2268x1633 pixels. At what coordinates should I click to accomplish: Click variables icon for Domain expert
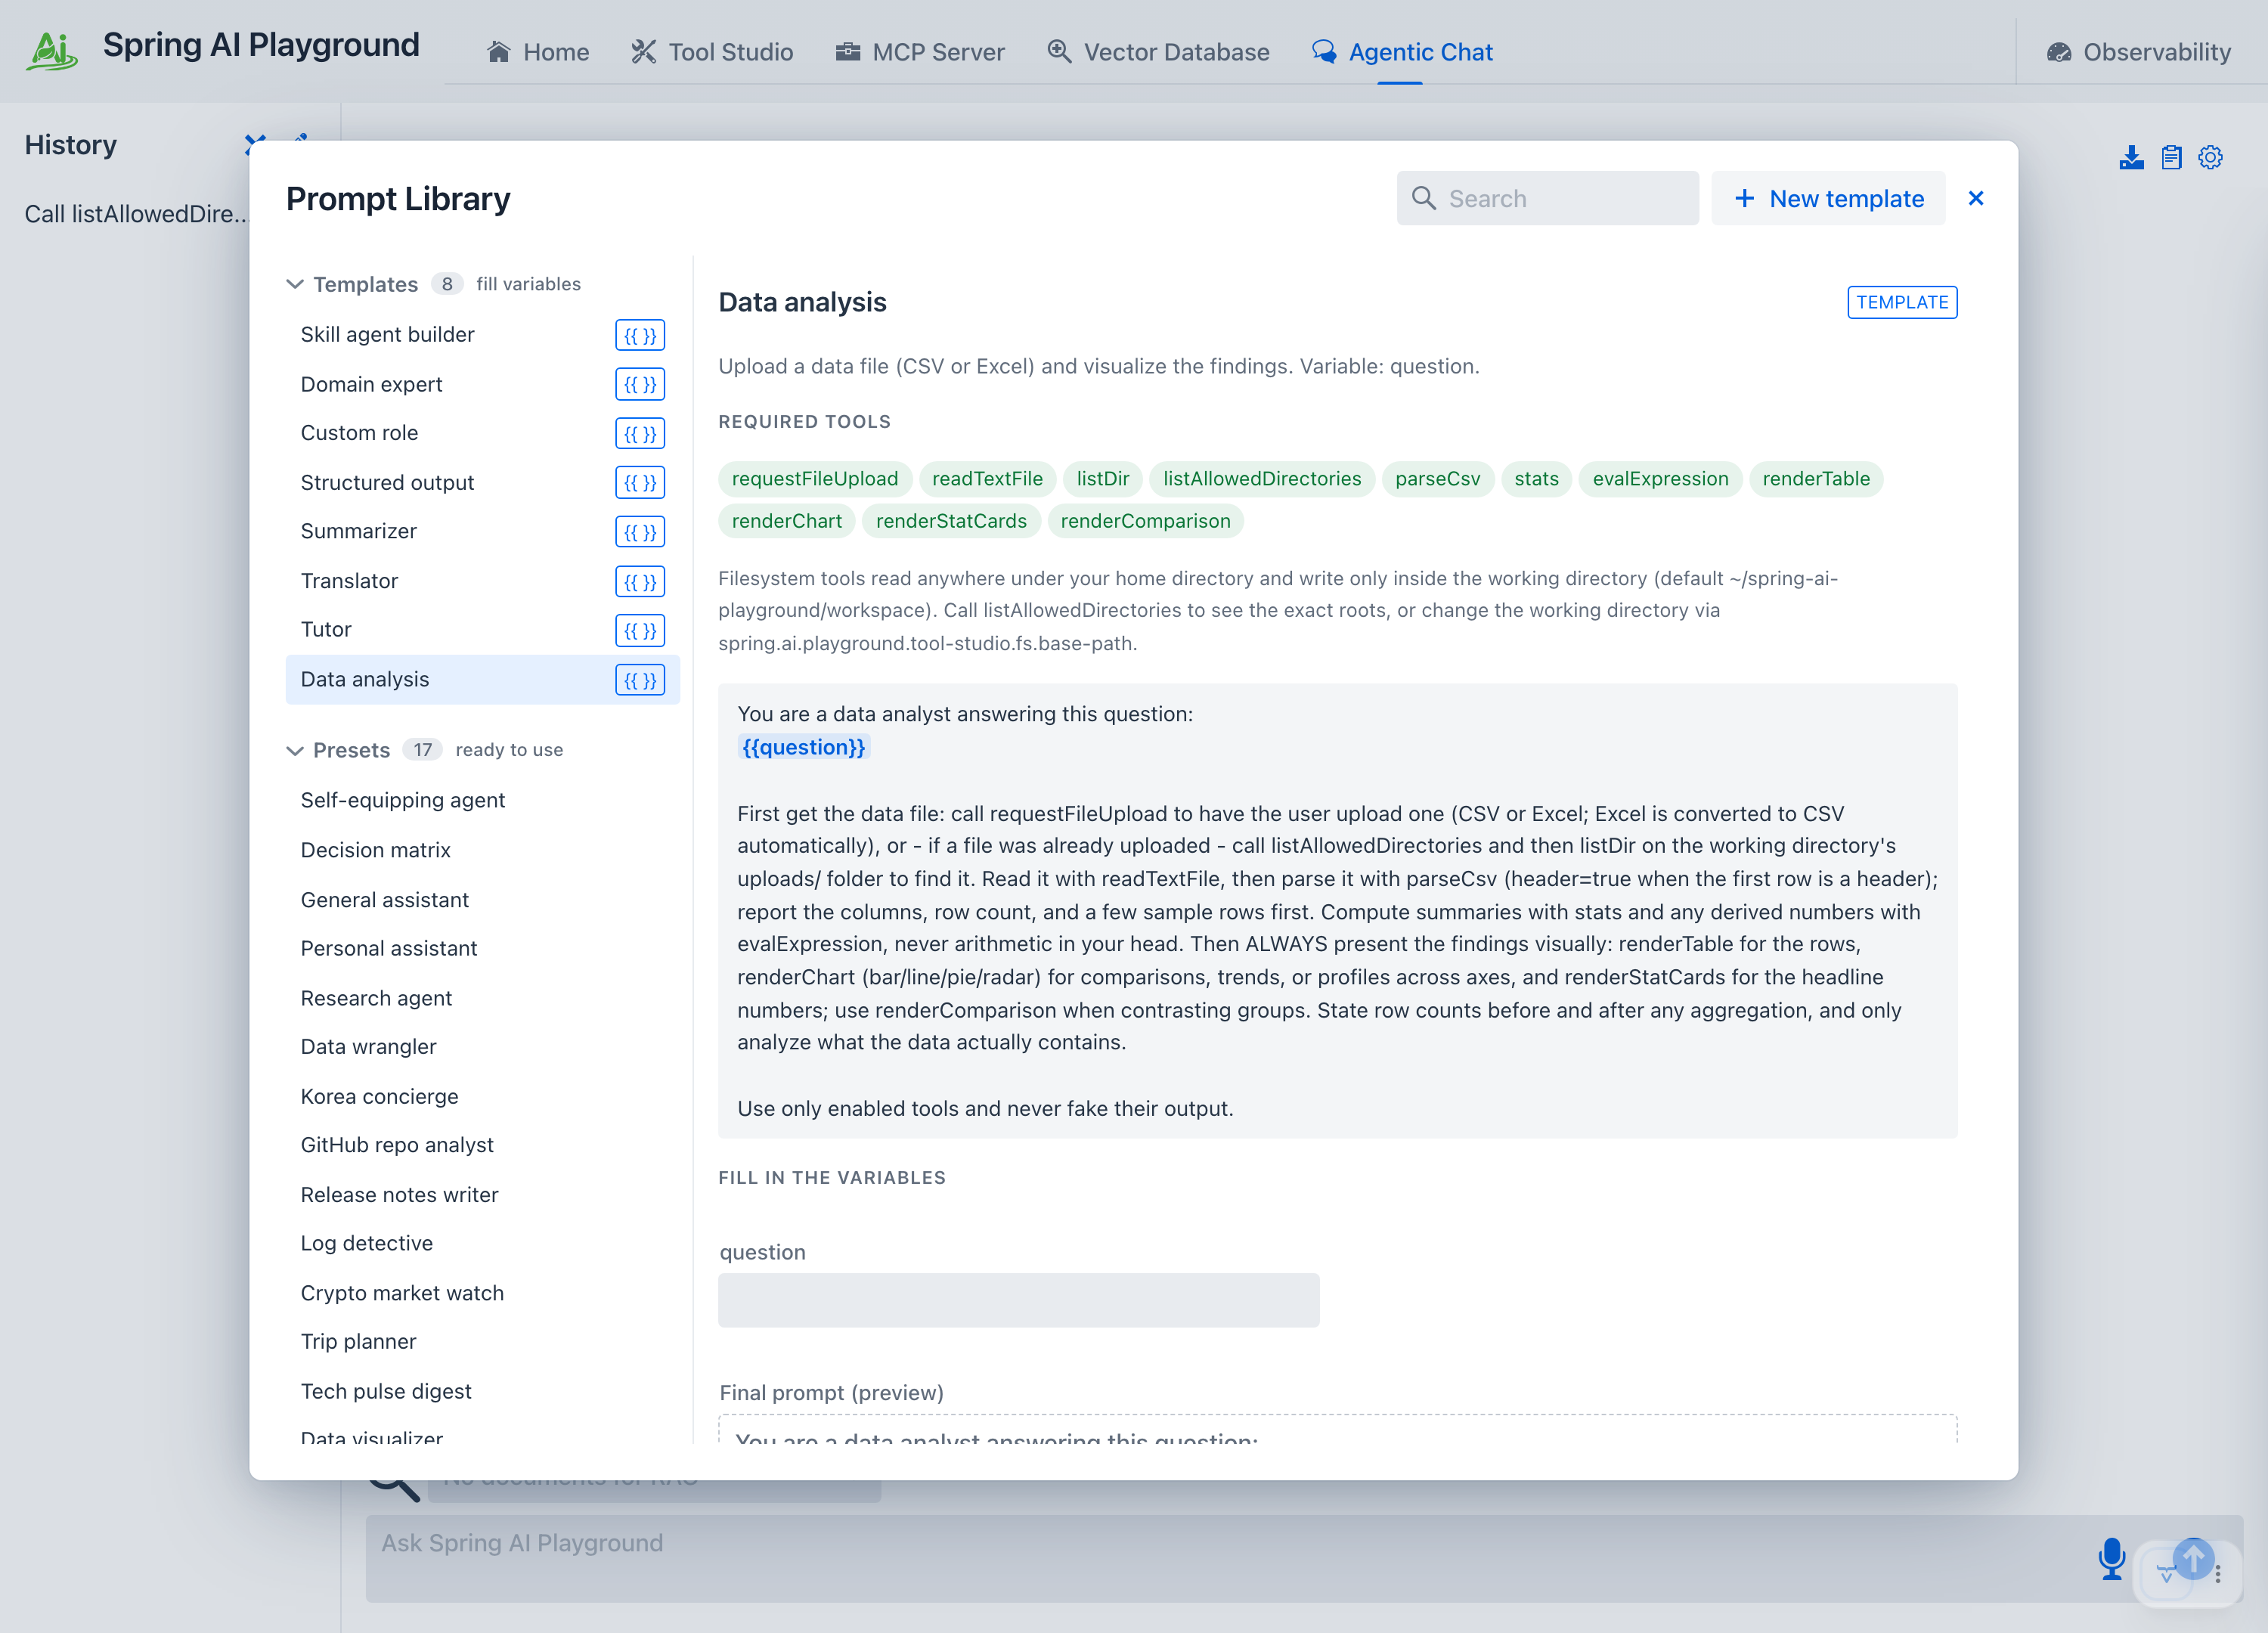coord(640,384)
